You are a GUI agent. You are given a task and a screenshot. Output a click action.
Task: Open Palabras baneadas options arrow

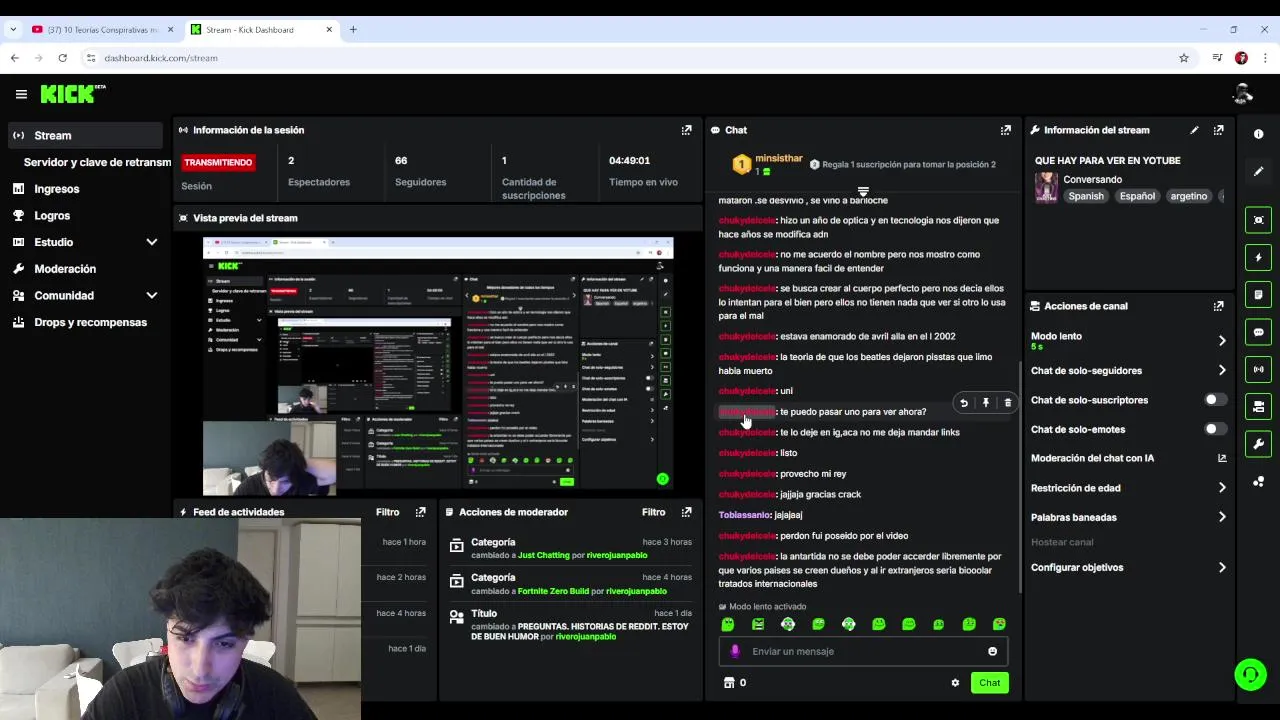click(x=1221, y=517)
